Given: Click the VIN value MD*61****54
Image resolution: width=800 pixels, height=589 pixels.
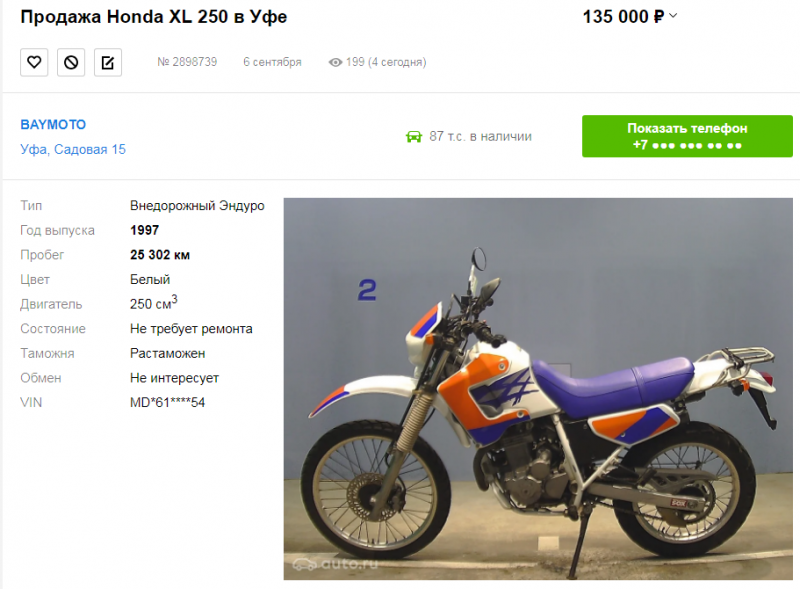Looking at the screenshot, I should [167, 403].
